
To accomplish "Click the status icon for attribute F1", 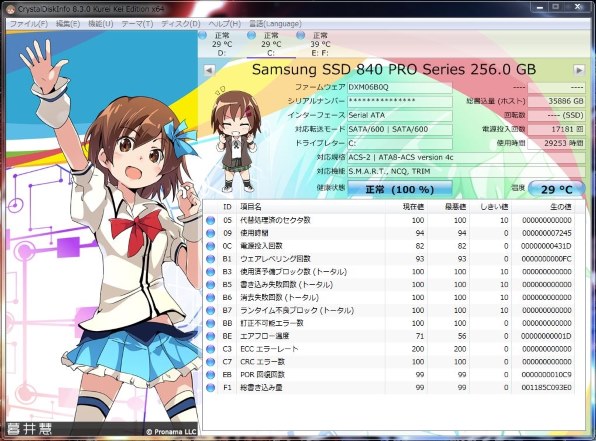I will coord(210,388).
